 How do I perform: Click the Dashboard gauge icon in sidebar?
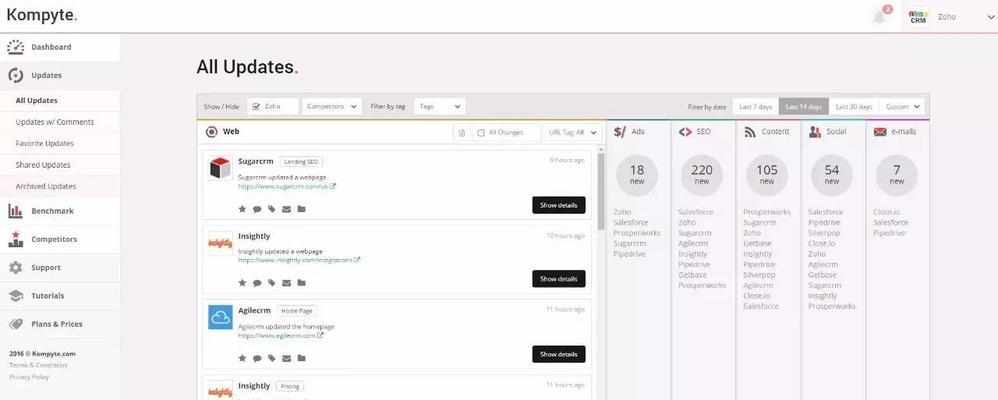tap(16, 46)
